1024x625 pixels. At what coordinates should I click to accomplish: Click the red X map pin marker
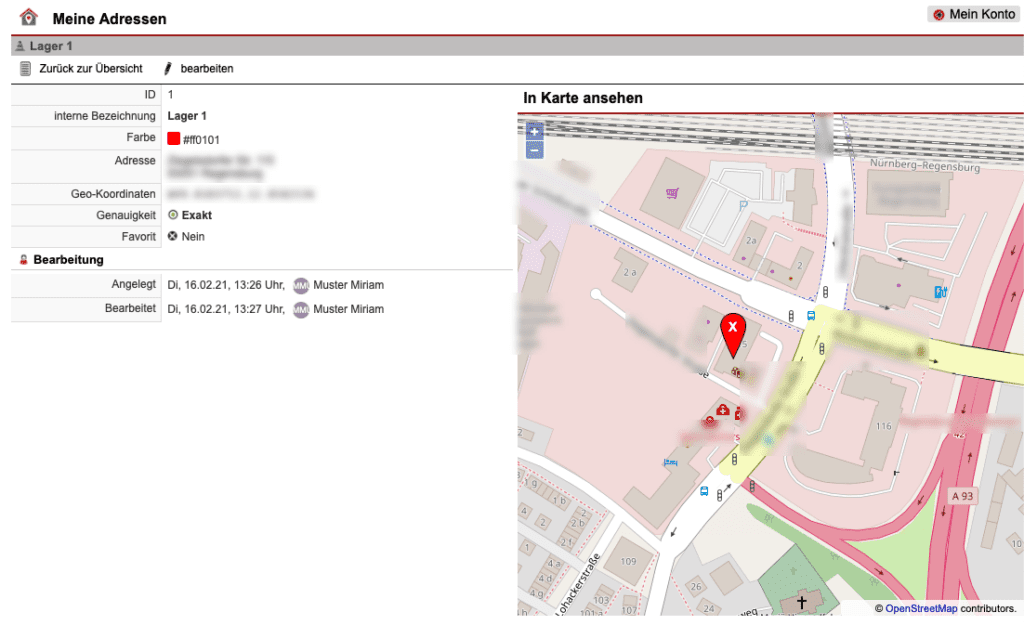coord(734,330)
